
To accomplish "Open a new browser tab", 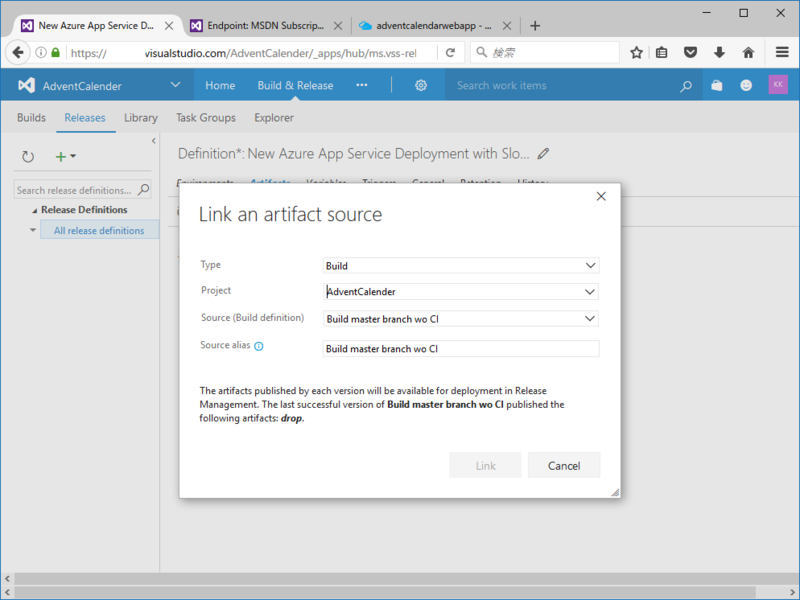I will [535, 26].
